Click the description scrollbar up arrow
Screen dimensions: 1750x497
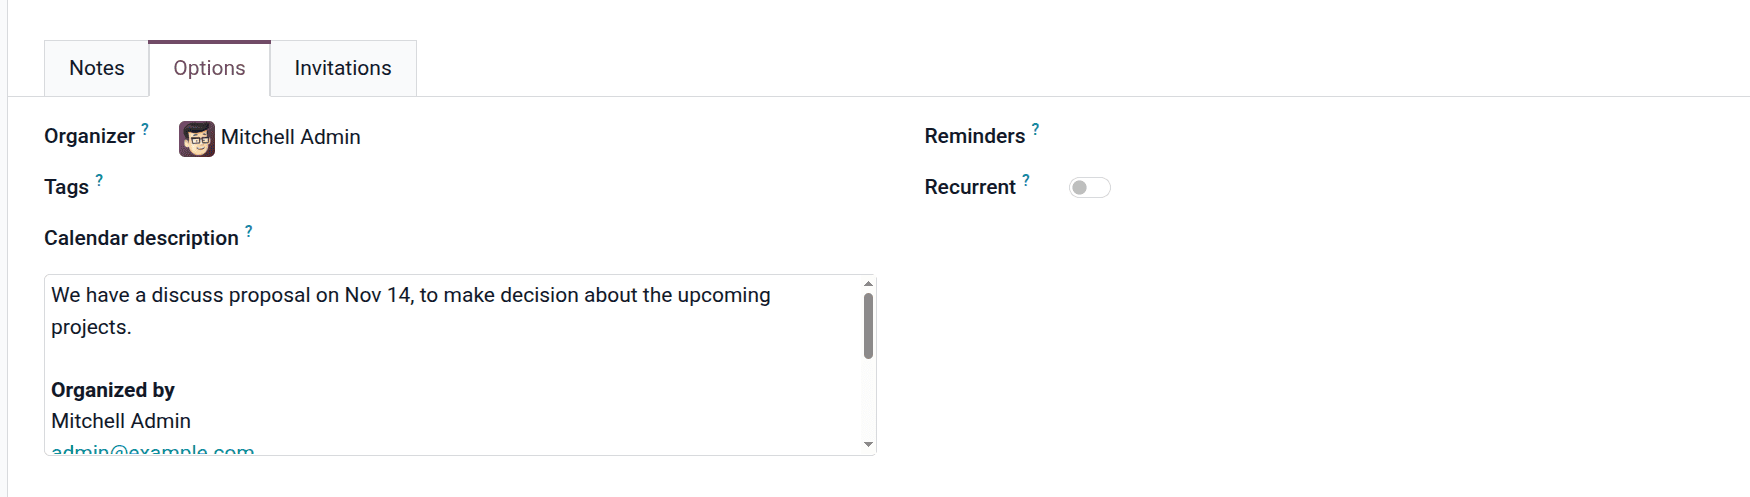click(868, 284)
